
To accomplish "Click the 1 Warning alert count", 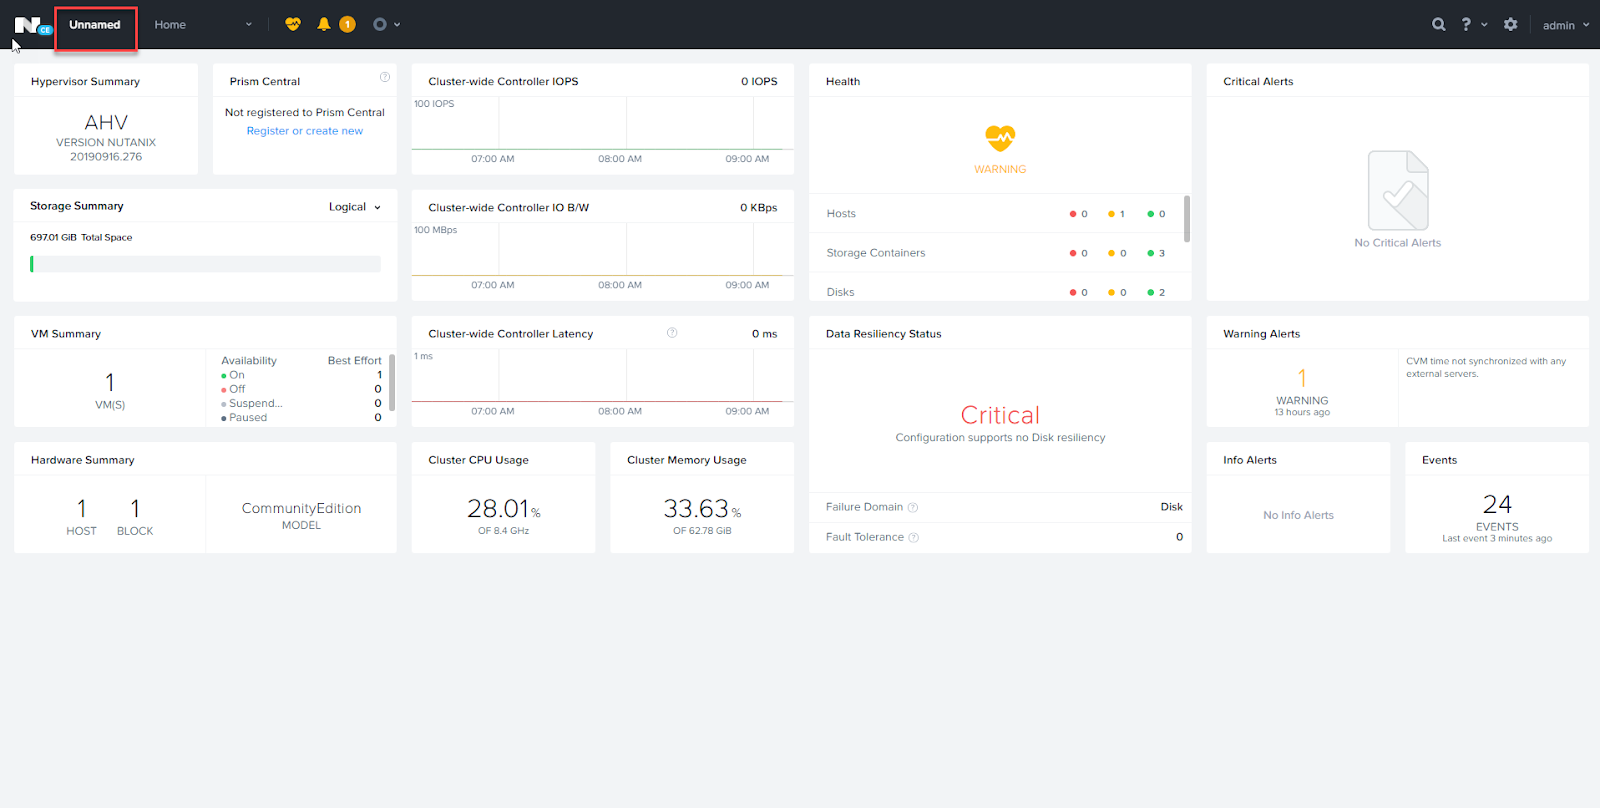I will 1302,378.
